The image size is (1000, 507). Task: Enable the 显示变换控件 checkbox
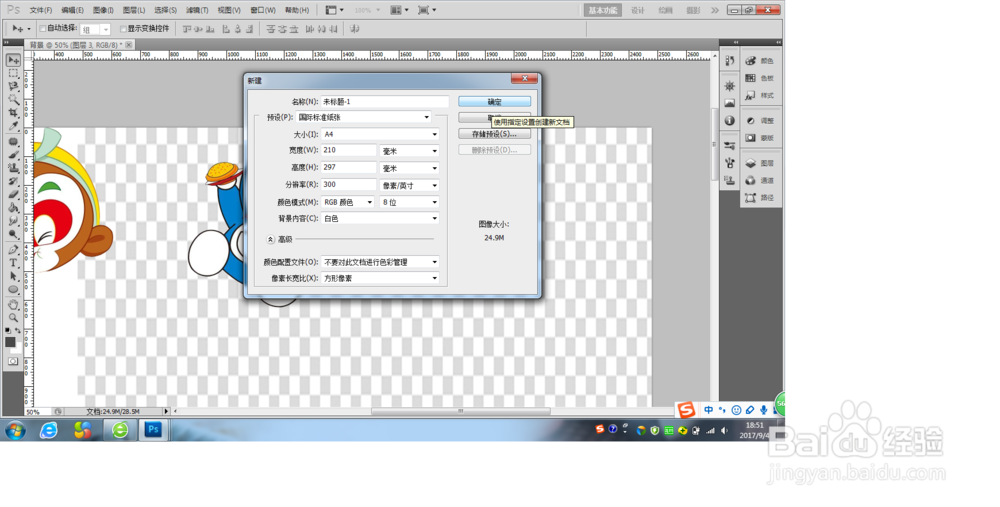point(123,29)
